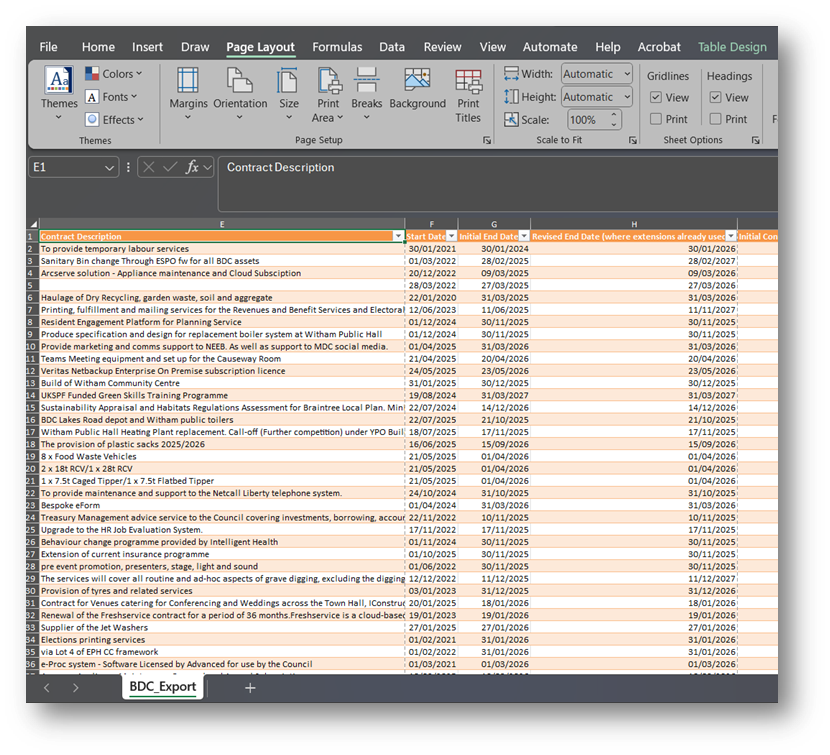
Task: Open the Orientation options
Action: (x=240, y=90)
